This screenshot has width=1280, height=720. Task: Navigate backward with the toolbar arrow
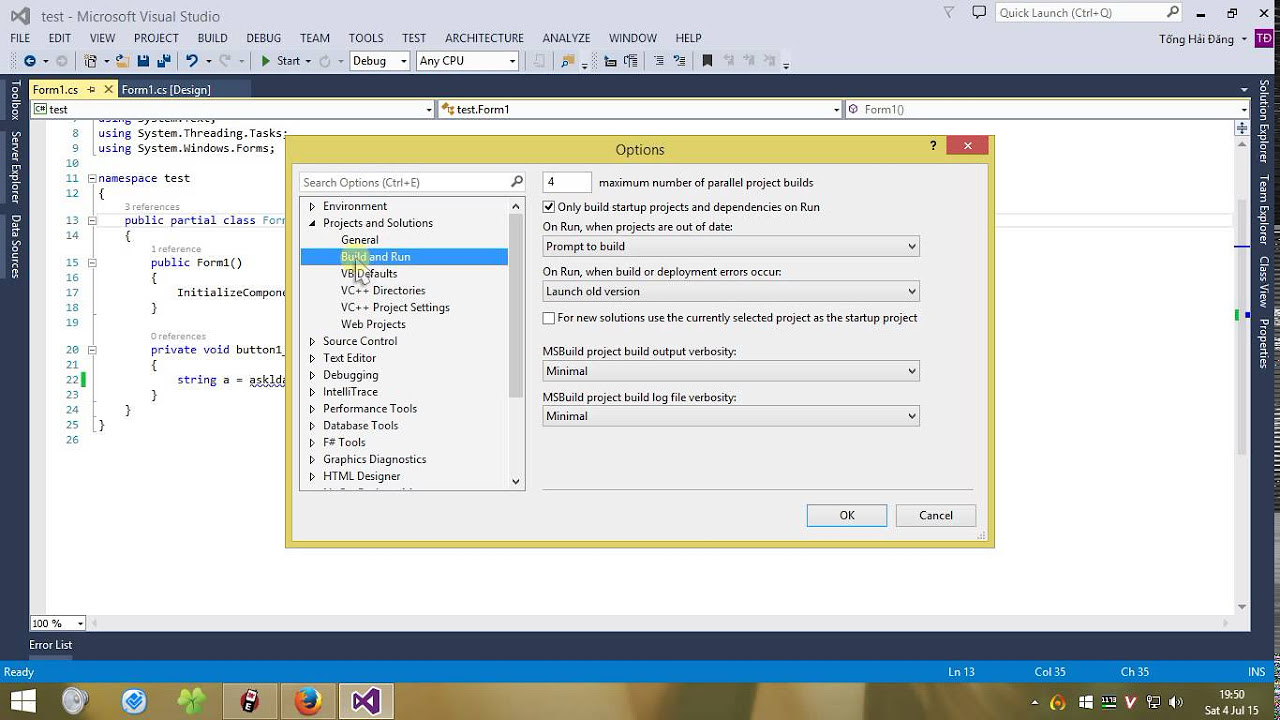tap(29, 61)
